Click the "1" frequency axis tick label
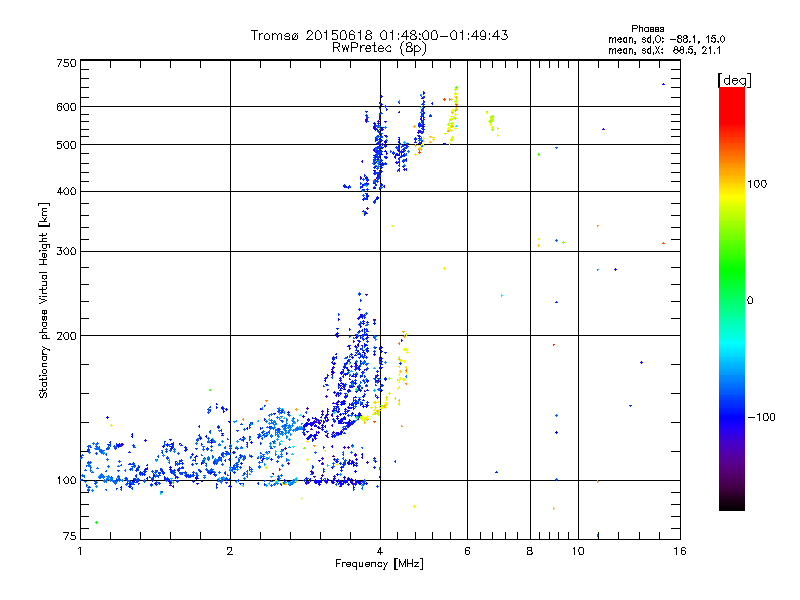 80,551
